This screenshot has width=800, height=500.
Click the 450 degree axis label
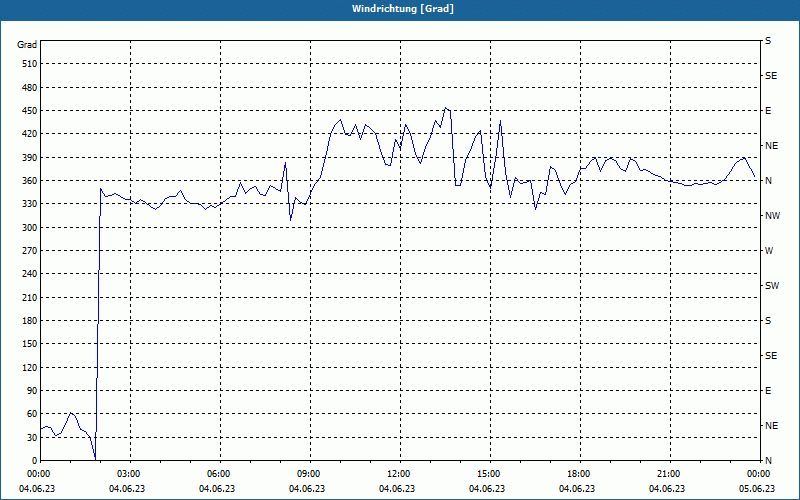coord(30,111)
